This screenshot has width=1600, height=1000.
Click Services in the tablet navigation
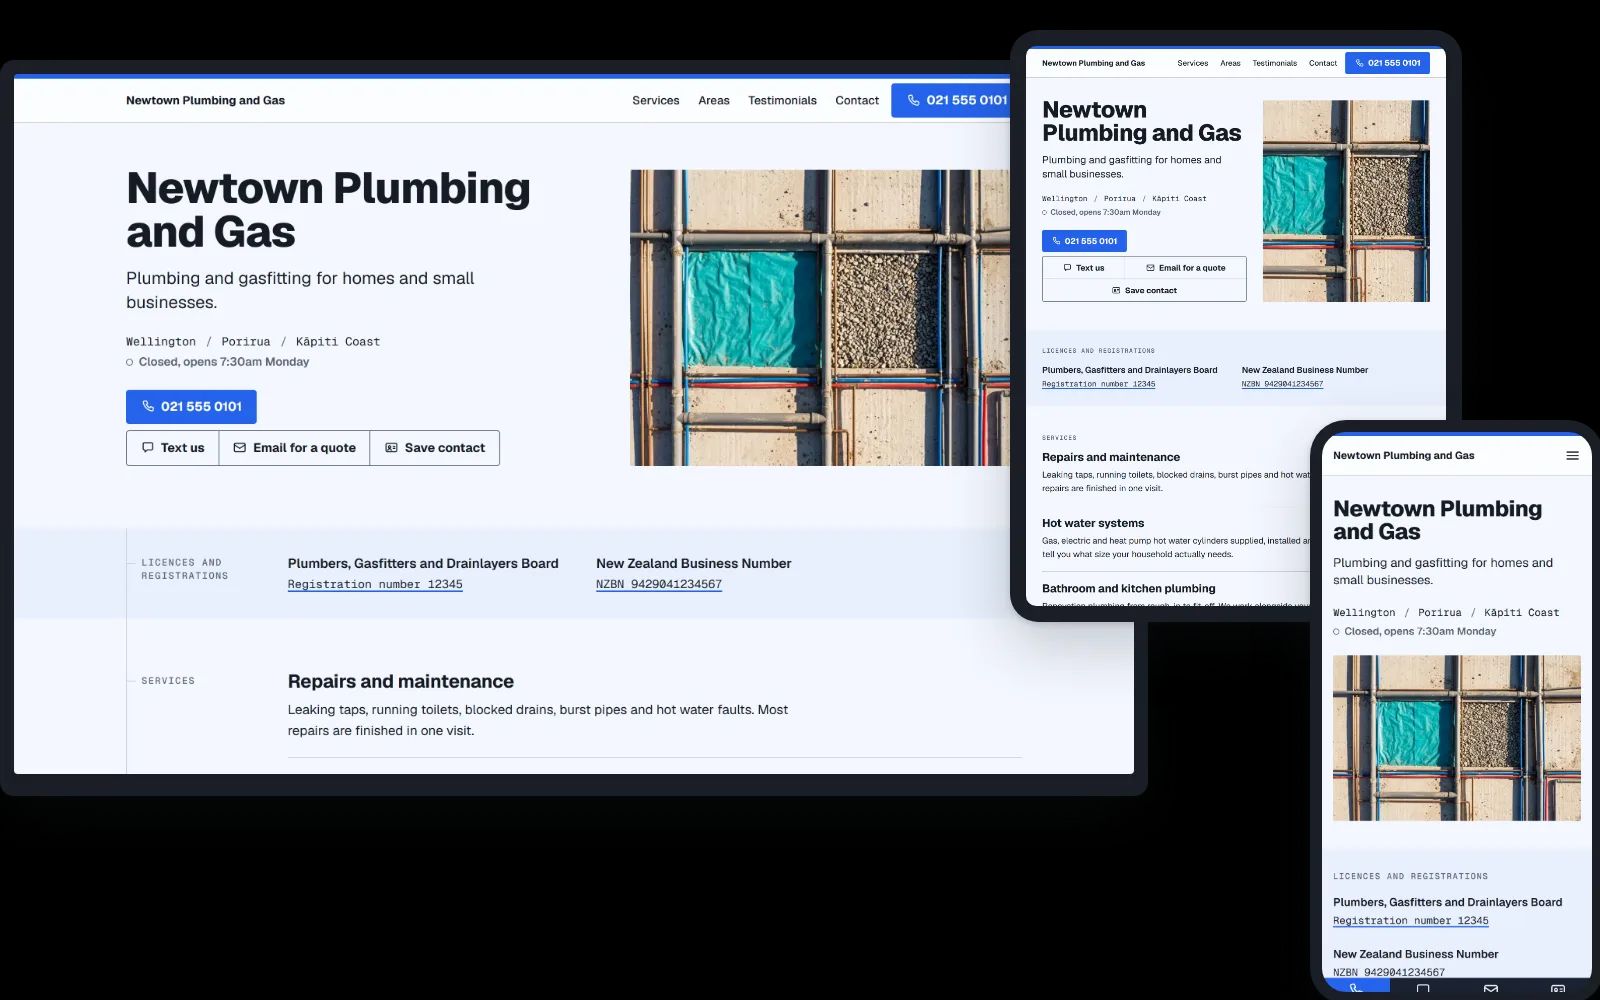[x=1192, y=63]
